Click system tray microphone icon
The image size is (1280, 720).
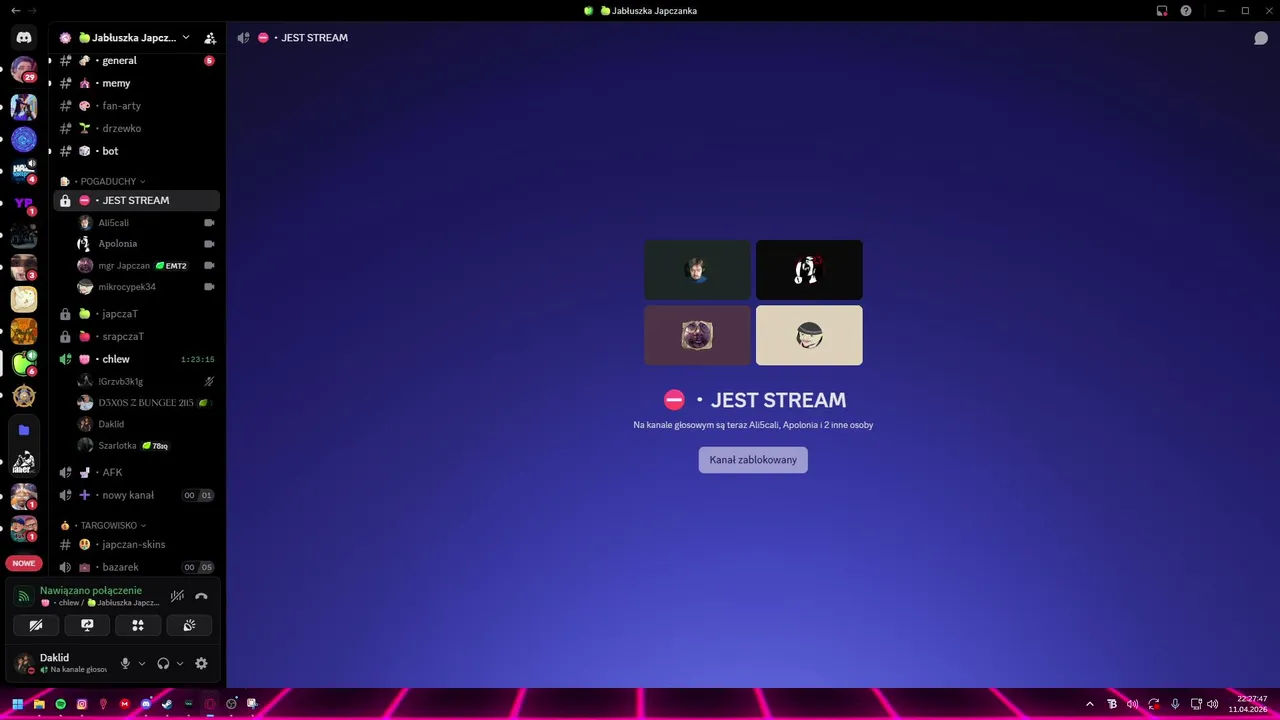point(1175,704)
